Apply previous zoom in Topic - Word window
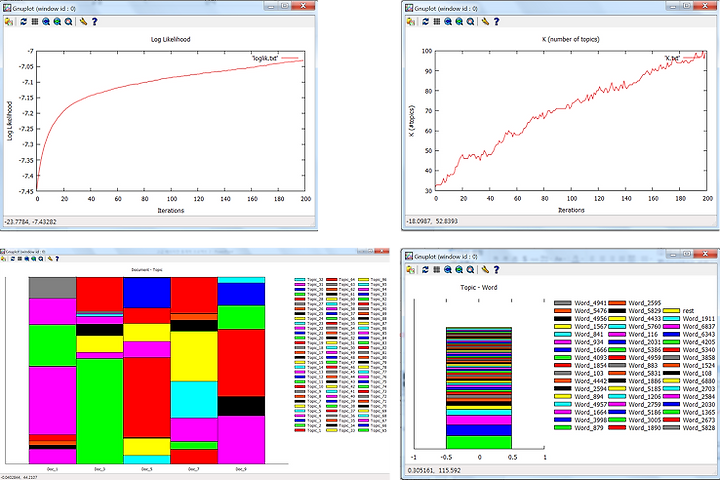 coord(448,270)
